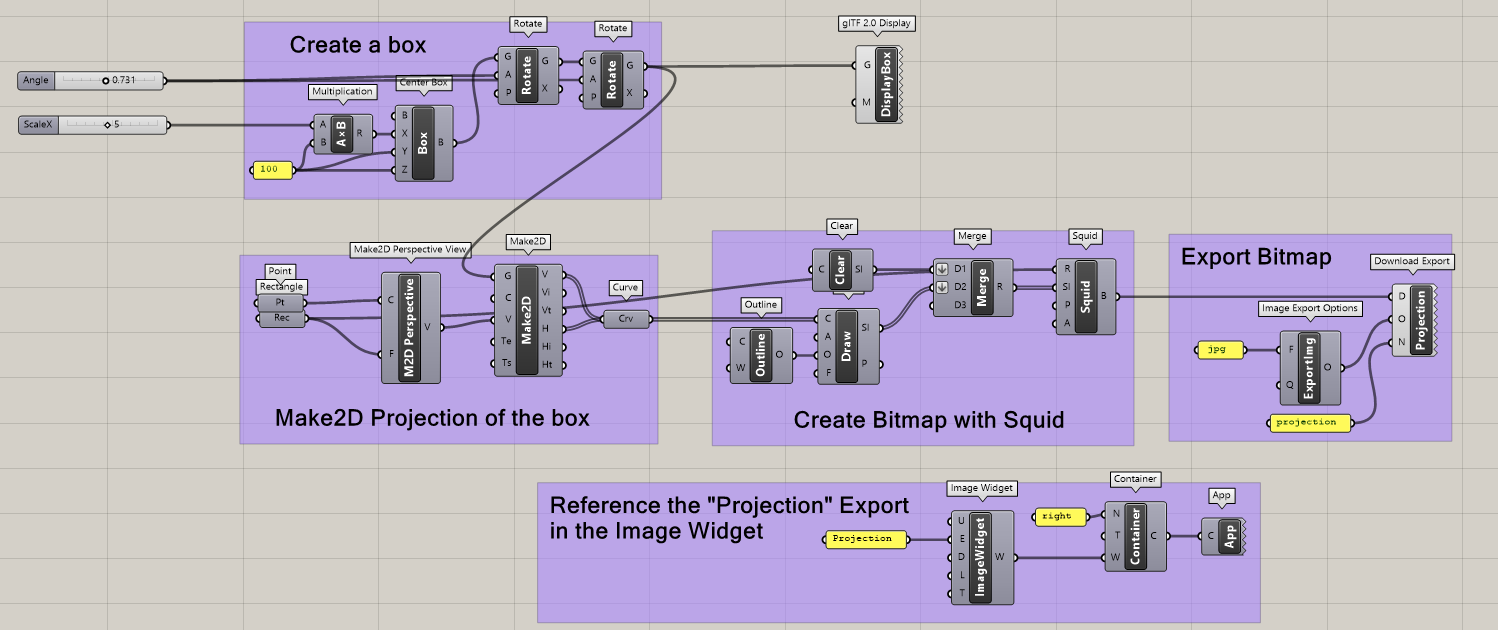Click the D1 input arrow on Merge
This screenshot has width=1498, height=630.
942,269
